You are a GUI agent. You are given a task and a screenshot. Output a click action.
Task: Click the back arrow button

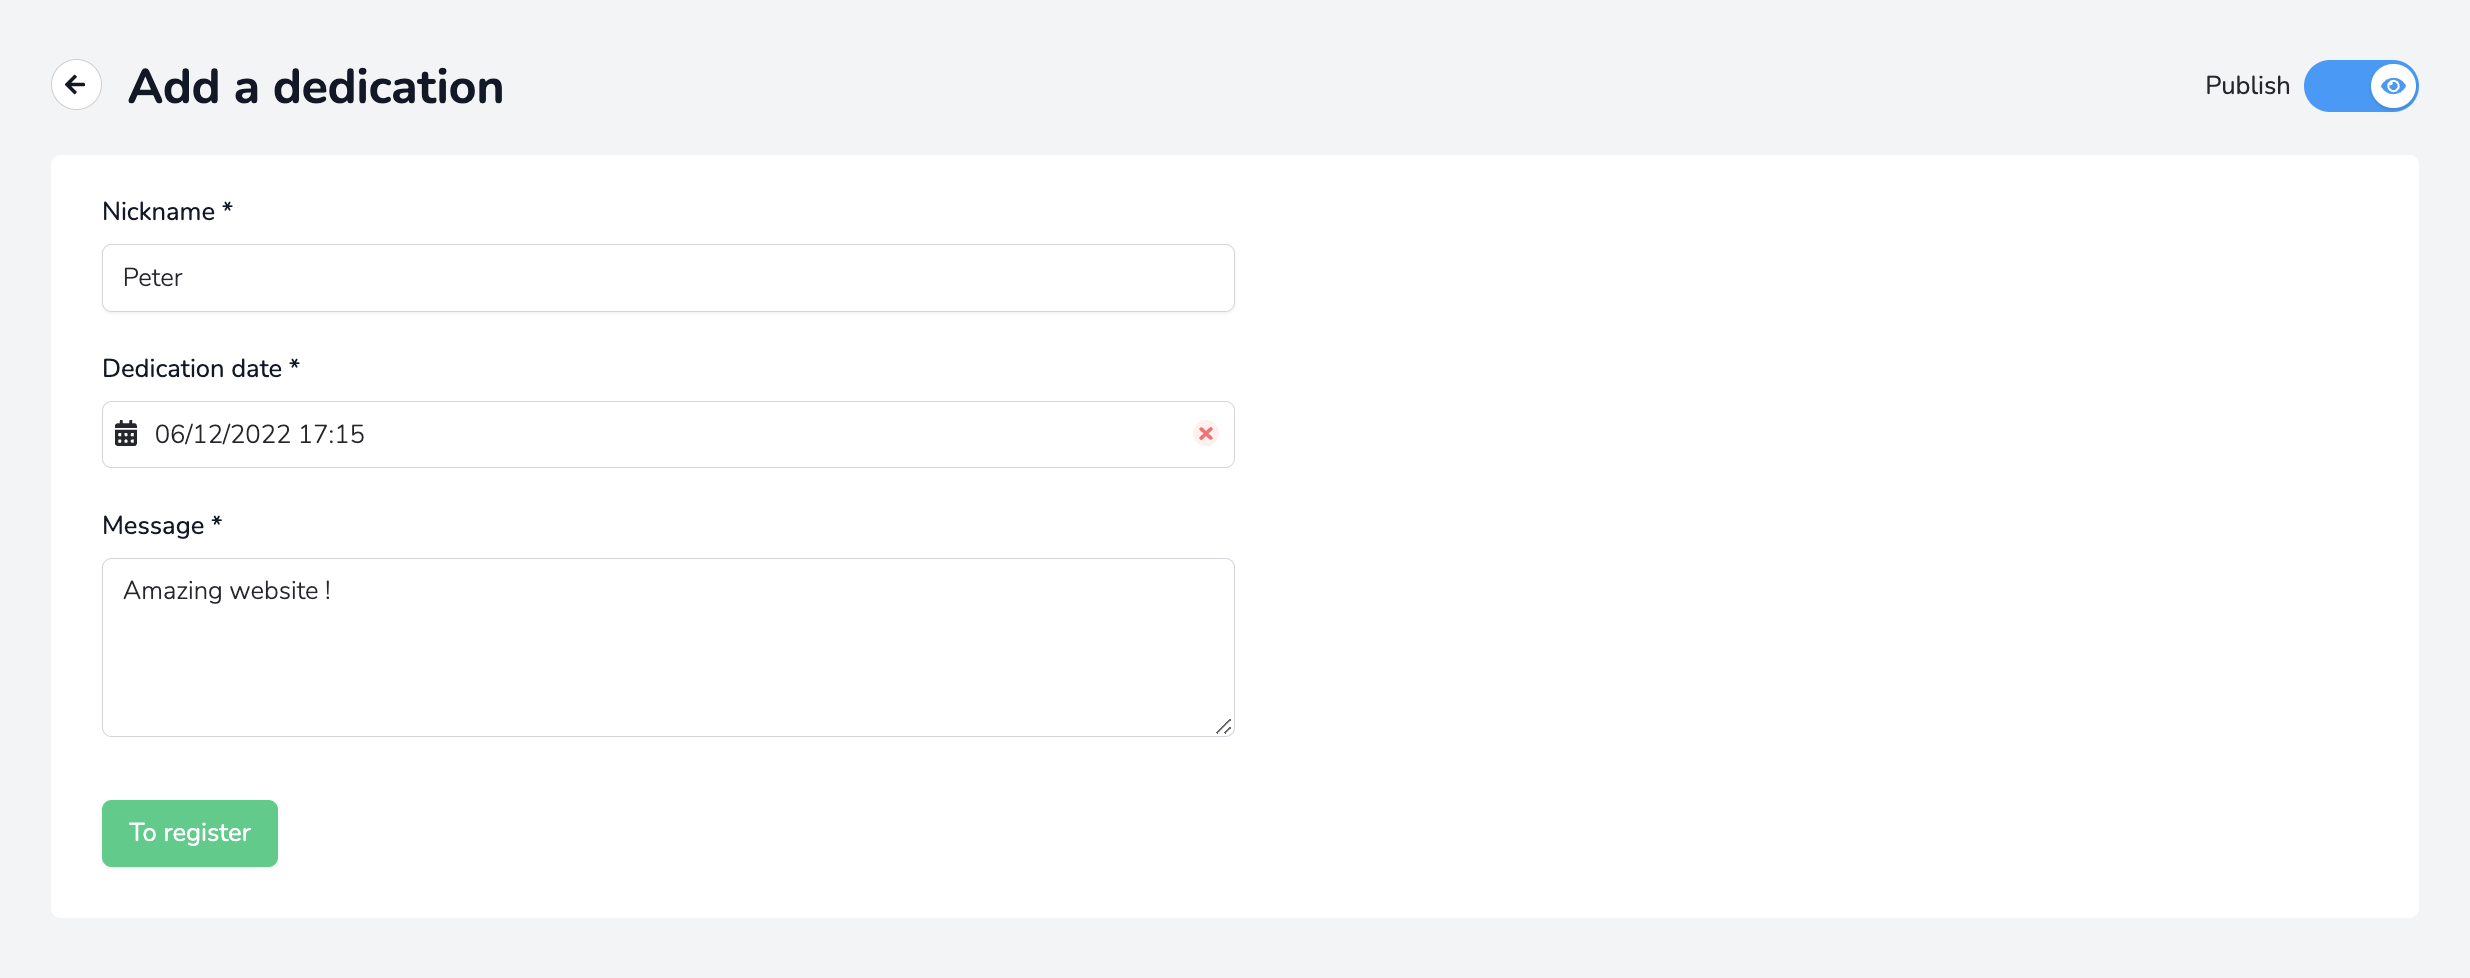pyautogui.click(x=76, y=85)
